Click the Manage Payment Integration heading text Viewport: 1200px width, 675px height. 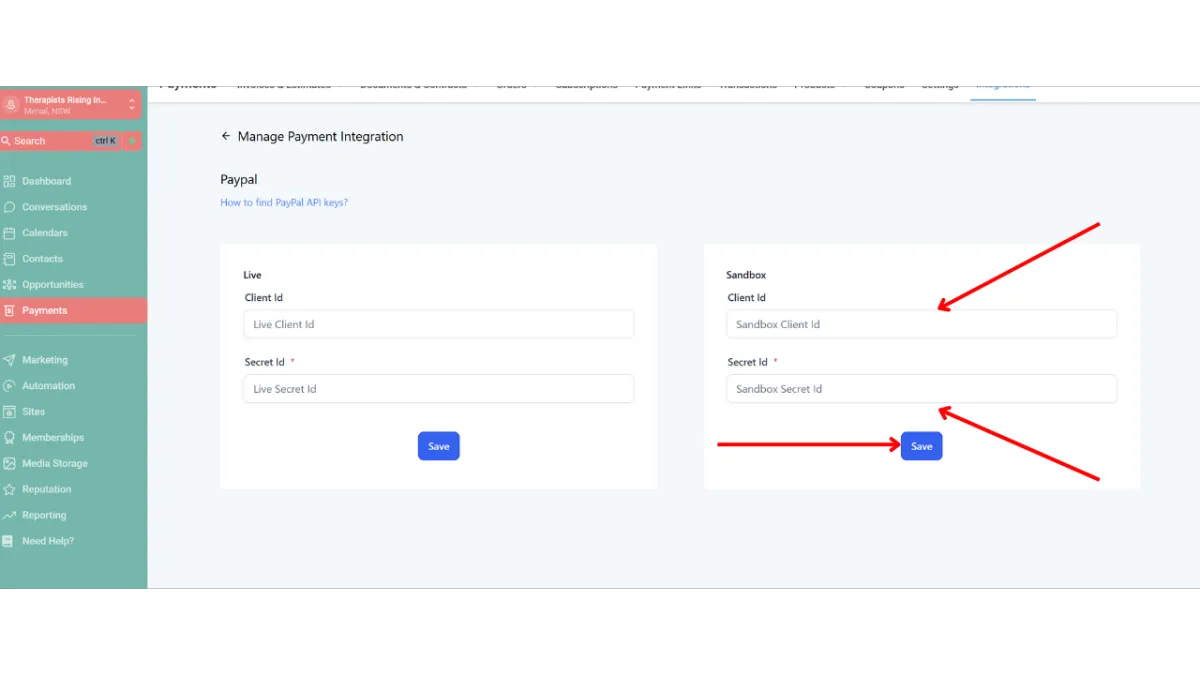321,136
